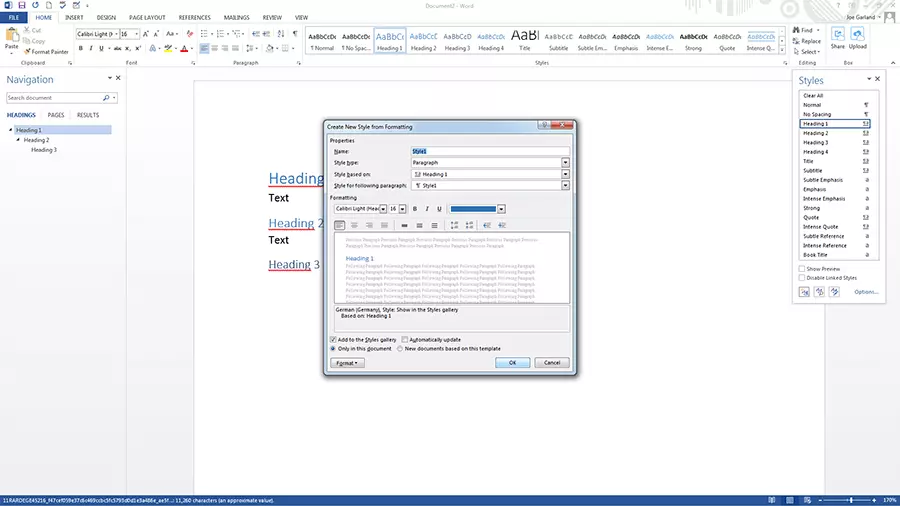This screenshot has width=900, height=506.
Task: Click the Bold button in the style dialog
Action: coord(415,209)
